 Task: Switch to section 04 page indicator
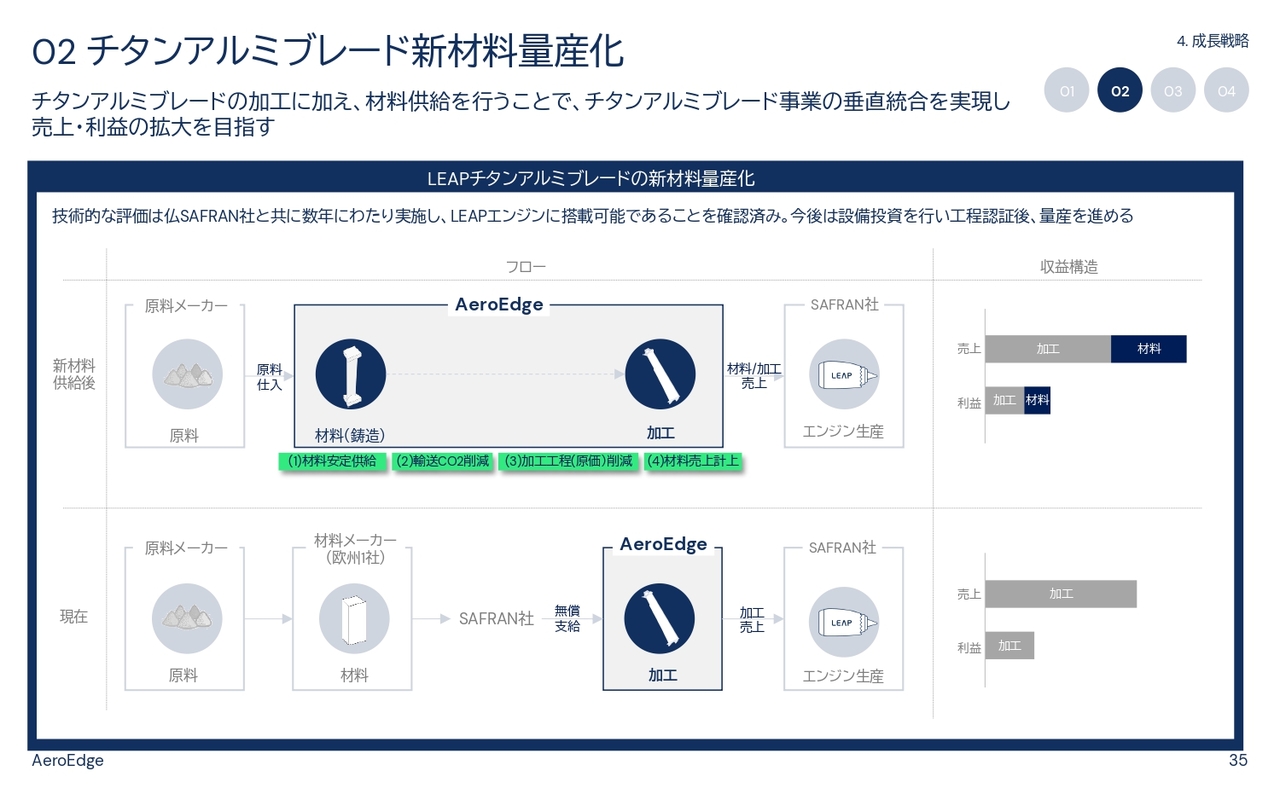pos(1226,91)
